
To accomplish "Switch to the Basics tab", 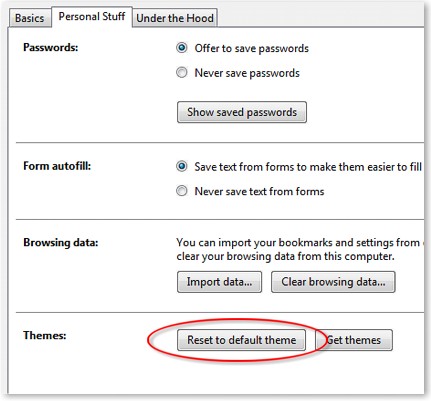I will click(x=30, y=18).
